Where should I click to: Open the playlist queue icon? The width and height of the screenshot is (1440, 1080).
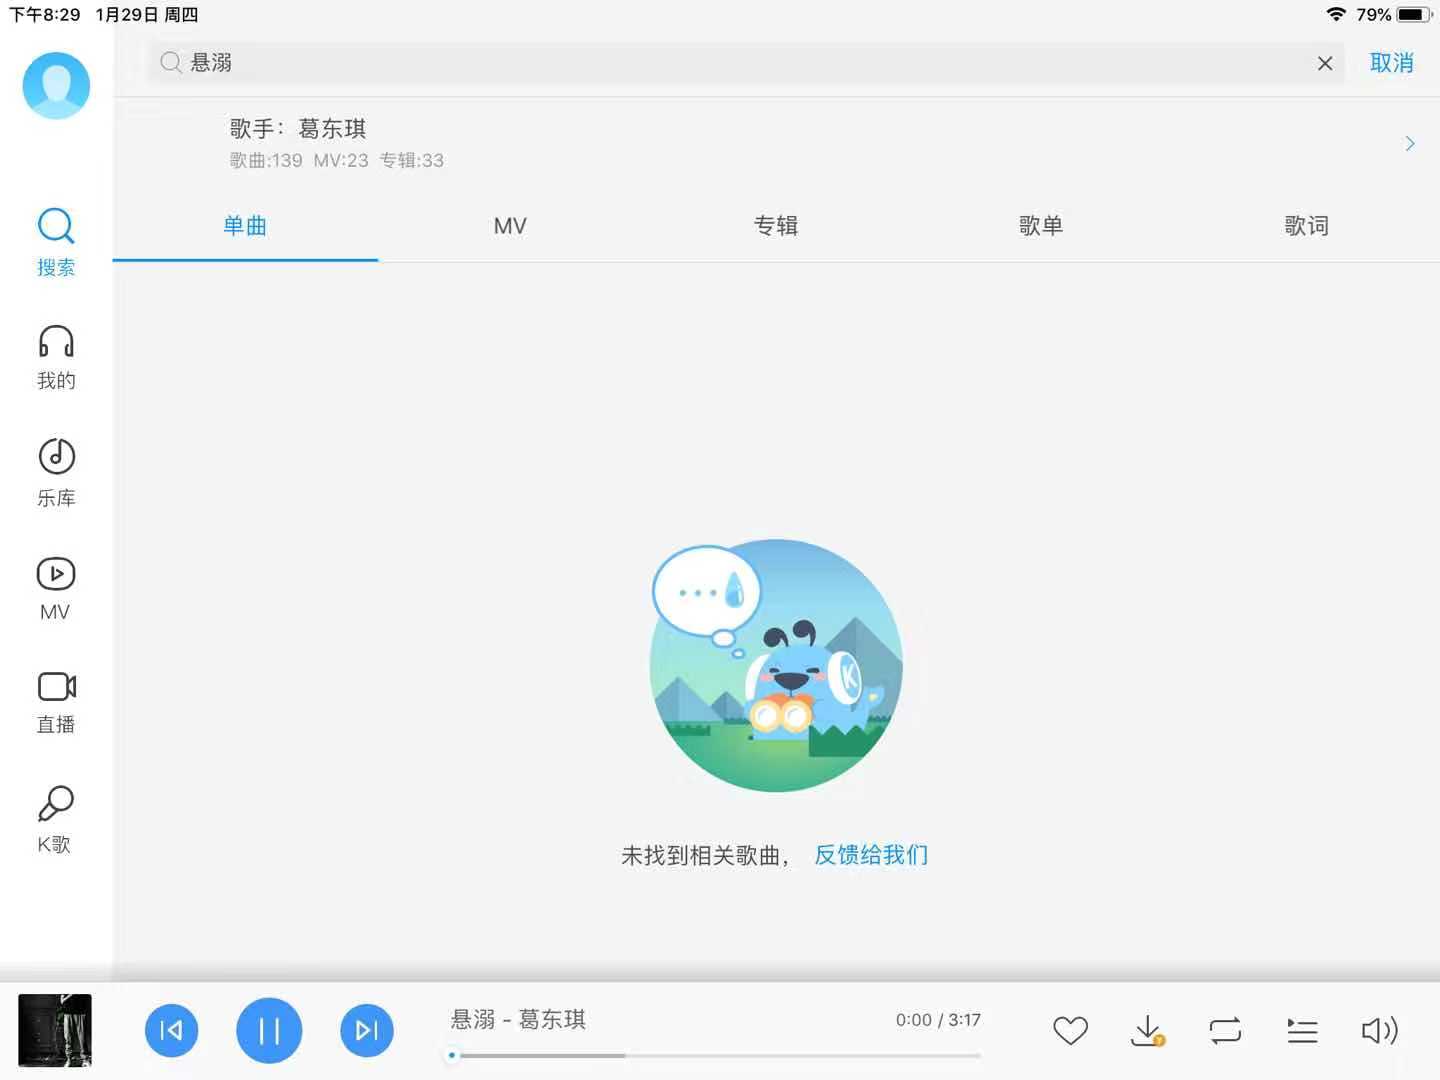1302,1030
